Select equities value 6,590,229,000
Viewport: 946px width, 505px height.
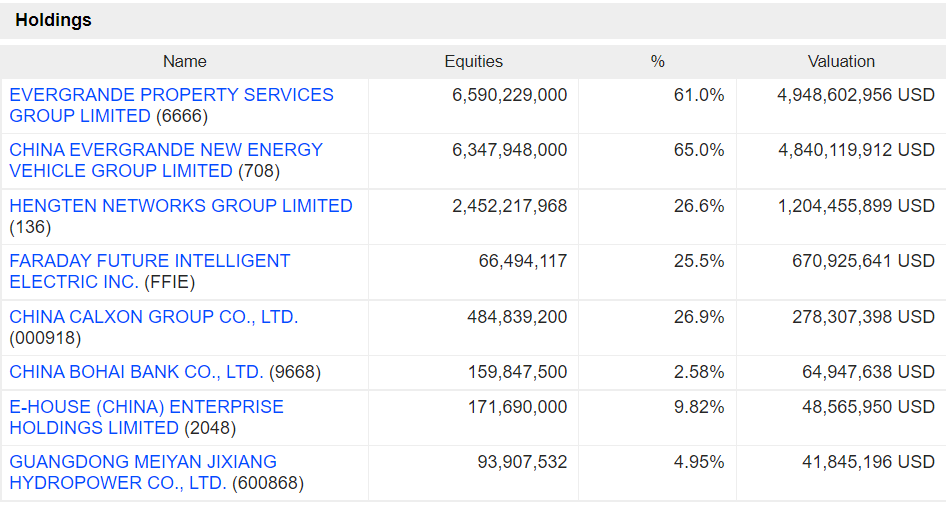click(510, 95)
